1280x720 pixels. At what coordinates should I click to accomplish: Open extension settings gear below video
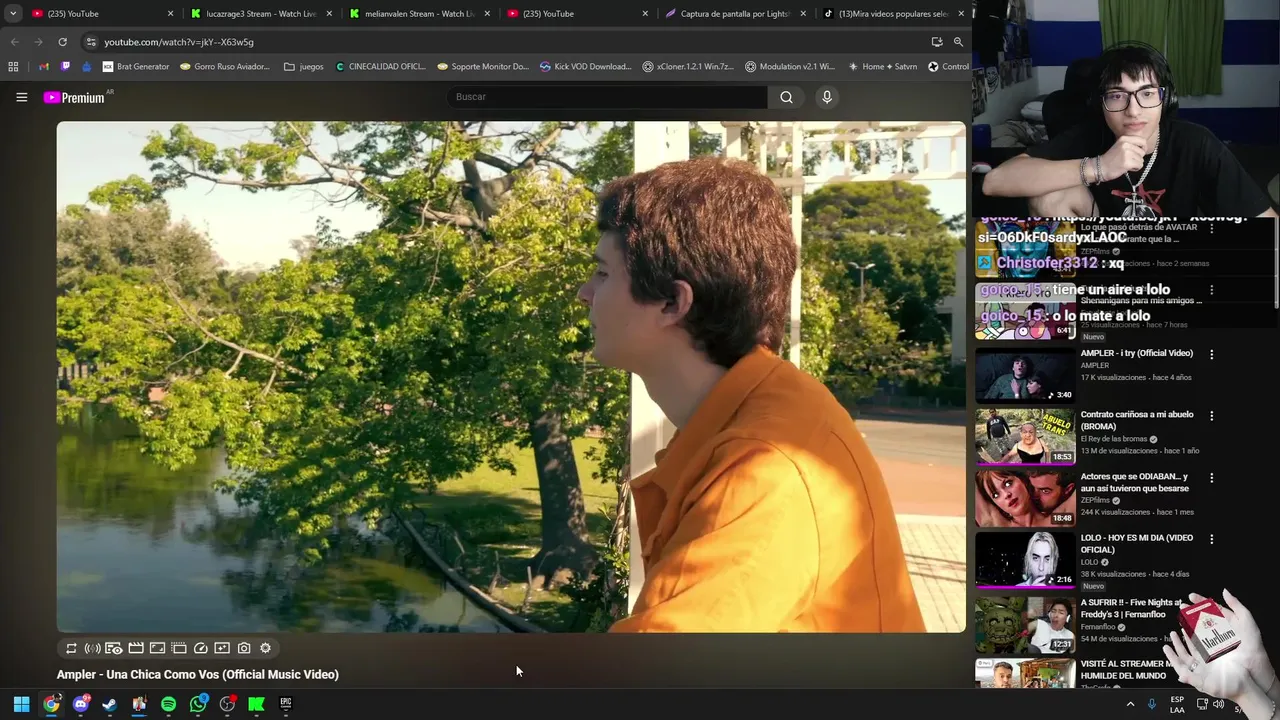tap(265, 648)
